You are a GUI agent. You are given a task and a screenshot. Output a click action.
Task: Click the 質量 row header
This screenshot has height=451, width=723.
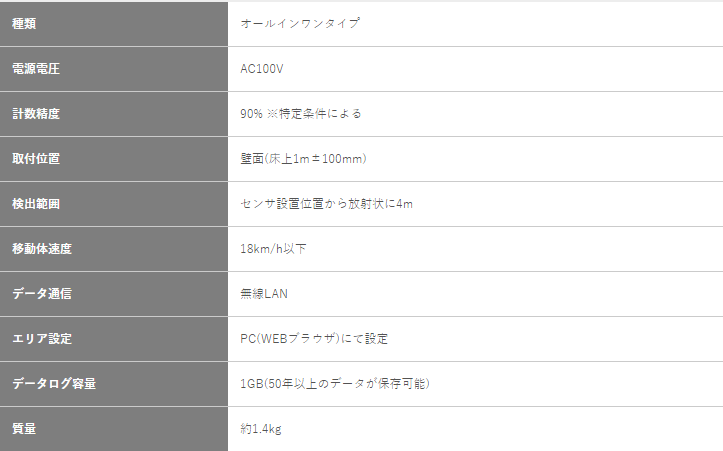(114, 429)
